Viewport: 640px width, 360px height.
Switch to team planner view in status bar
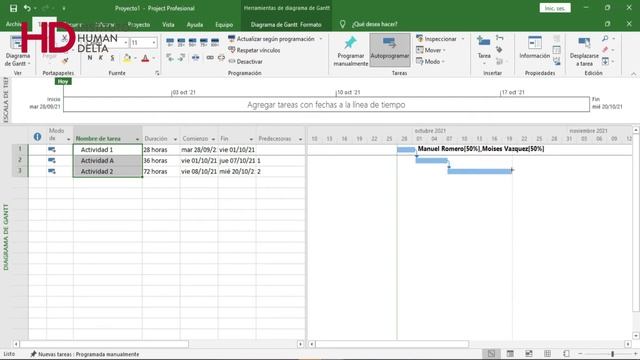(x=529, y=353)
